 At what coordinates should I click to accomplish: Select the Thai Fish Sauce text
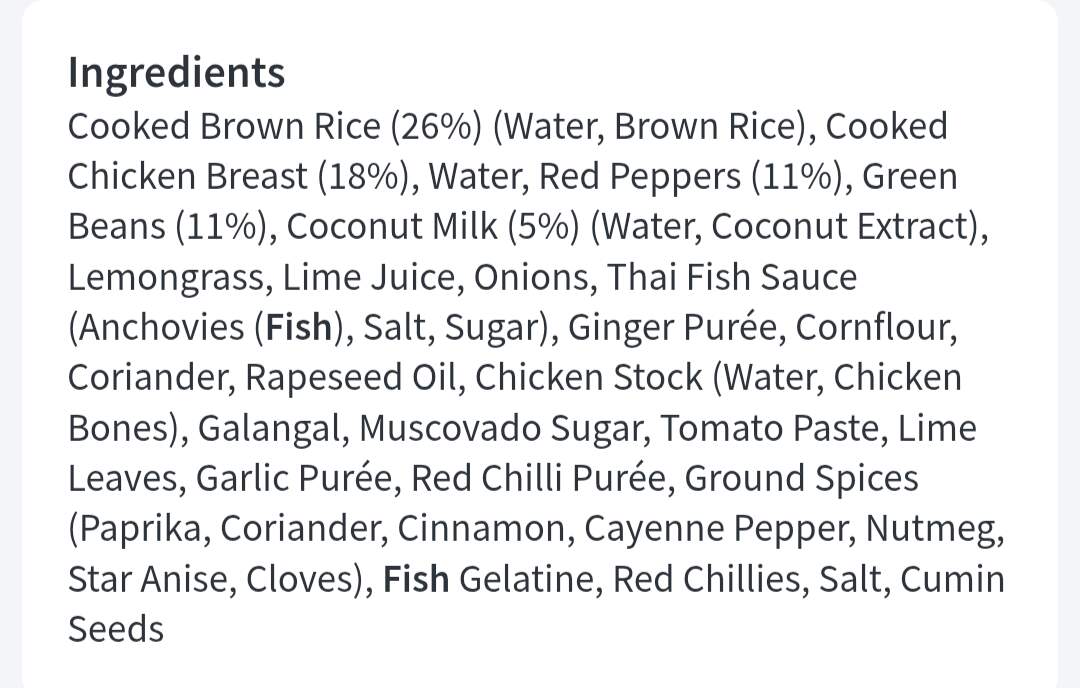click(731, 277)
